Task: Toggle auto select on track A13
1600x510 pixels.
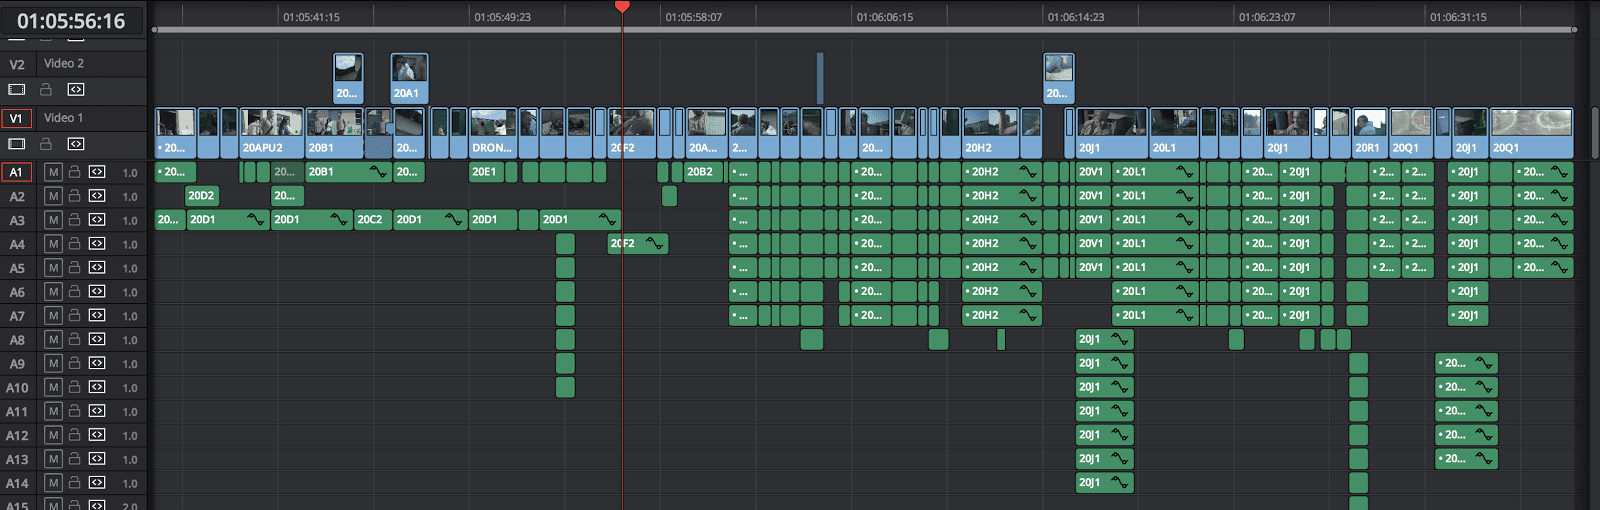Action: [x=97, y=459]
